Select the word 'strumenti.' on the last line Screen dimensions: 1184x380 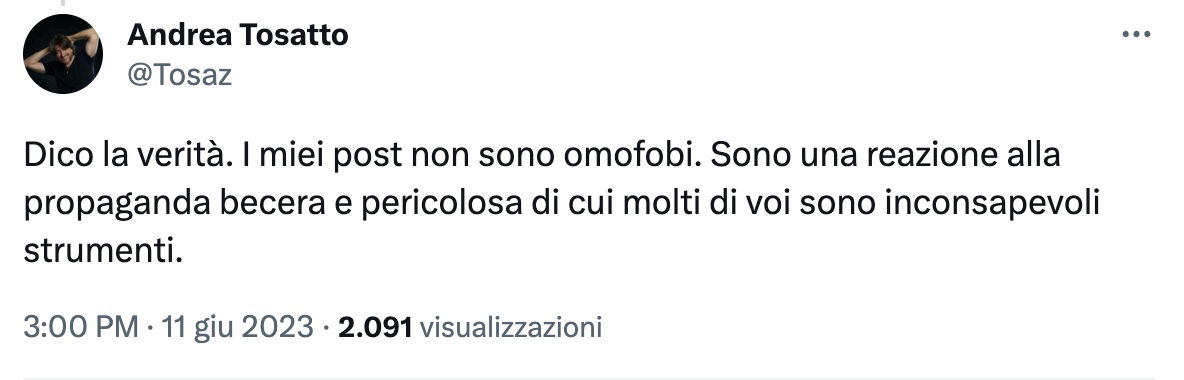coord(103,252)
